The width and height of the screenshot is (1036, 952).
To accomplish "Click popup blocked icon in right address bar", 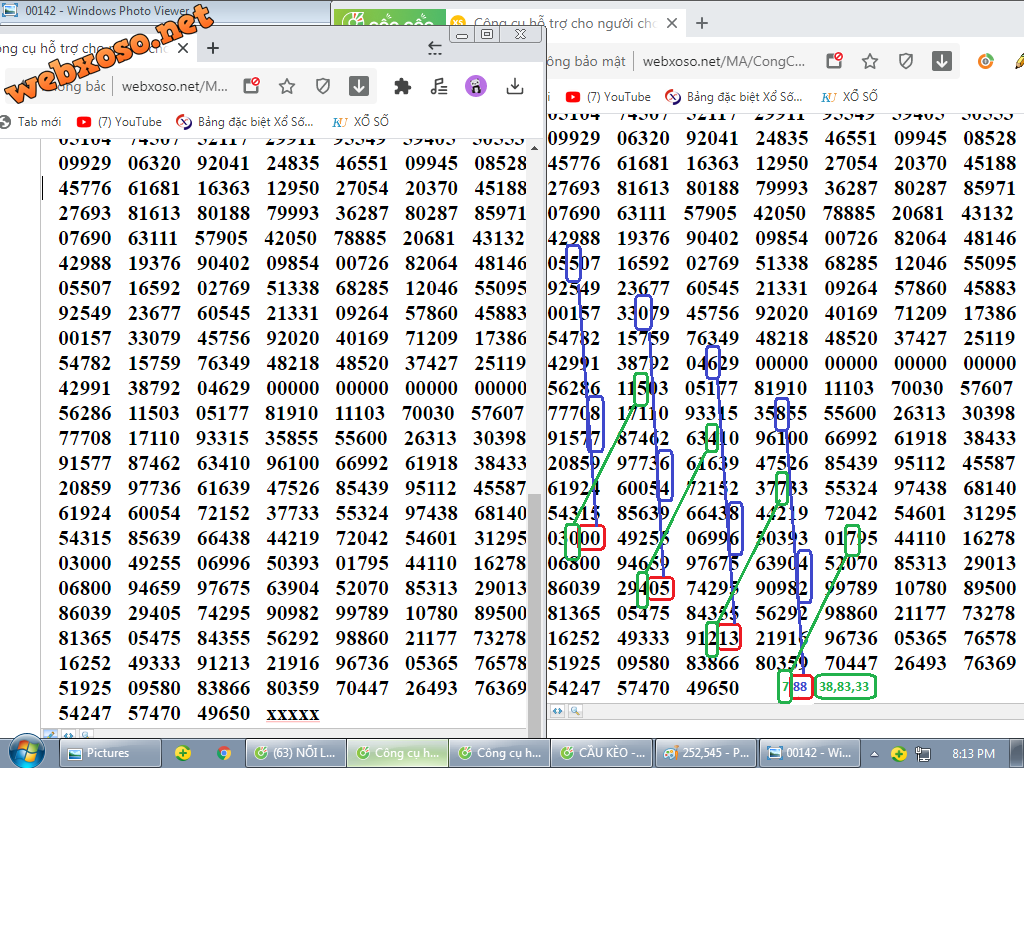I will point(834,61).
